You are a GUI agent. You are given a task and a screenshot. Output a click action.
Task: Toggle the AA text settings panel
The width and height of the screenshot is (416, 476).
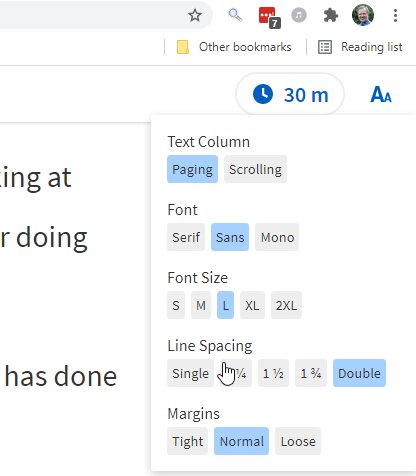[381, 94]
